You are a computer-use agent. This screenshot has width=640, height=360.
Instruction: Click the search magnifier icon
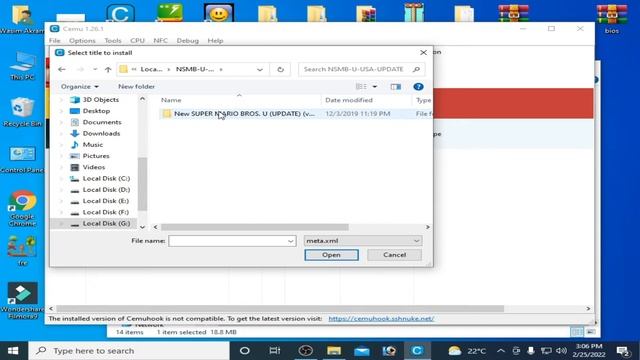[416, 69]
